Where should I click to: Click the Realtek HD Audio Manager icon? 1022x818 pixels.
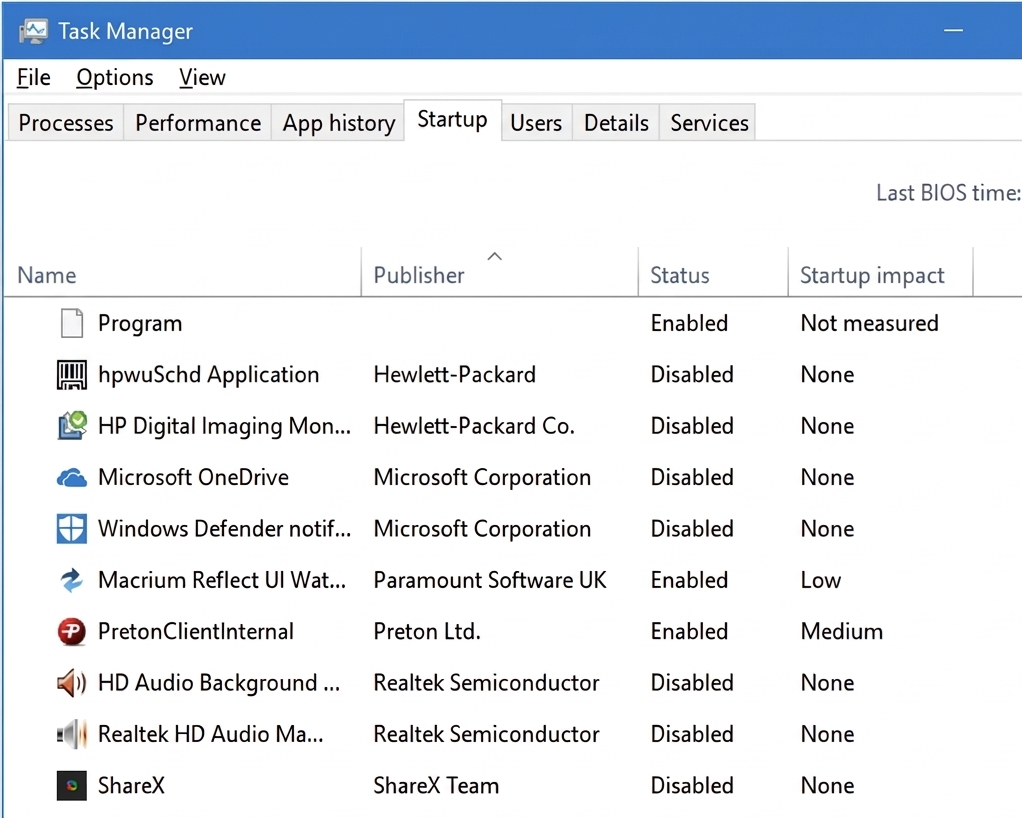click(72, 735)
